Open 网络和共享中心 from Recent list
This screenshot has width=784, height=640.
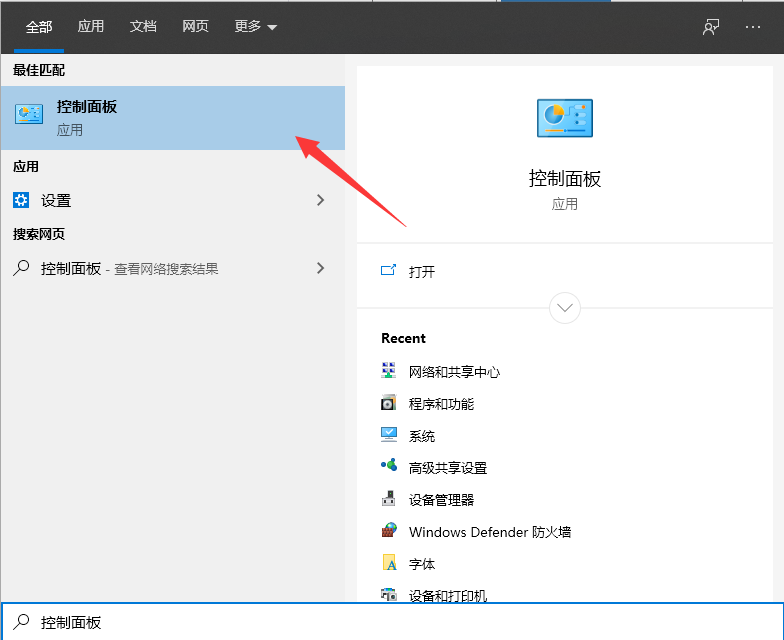pyautogui.click(x=453, y=372)
